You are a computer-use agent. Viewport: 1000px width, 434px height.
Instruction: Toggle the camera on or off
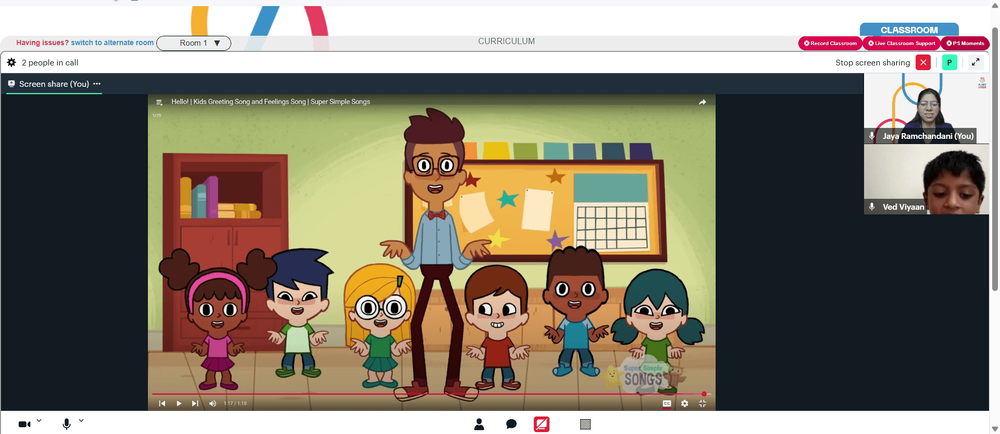pos(24,424)
